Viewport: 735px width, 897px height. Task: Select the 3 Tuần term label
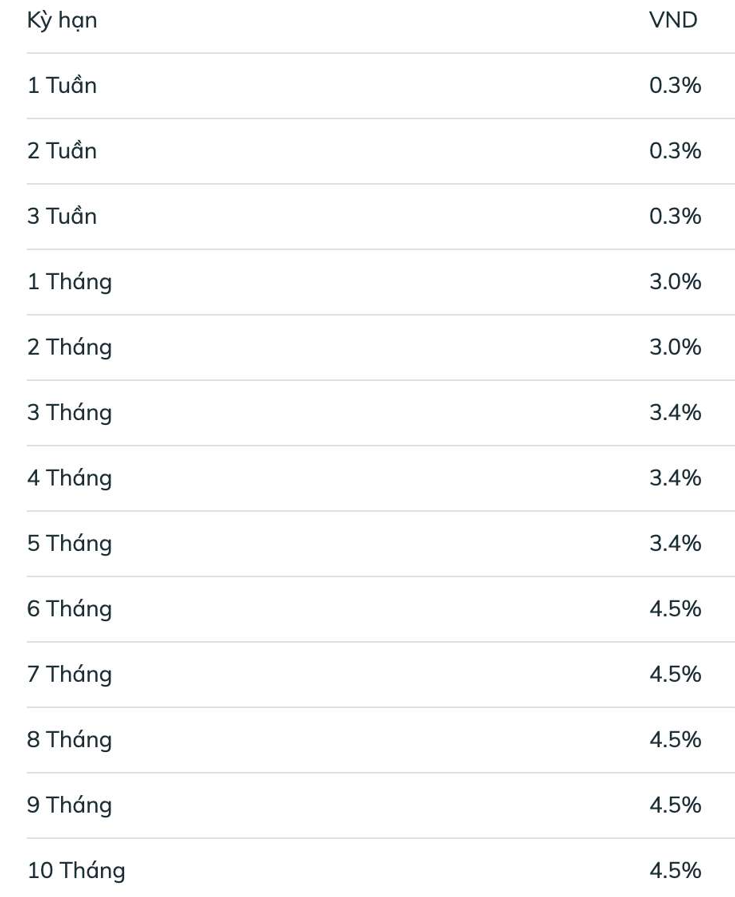click(x=62, y=216)
